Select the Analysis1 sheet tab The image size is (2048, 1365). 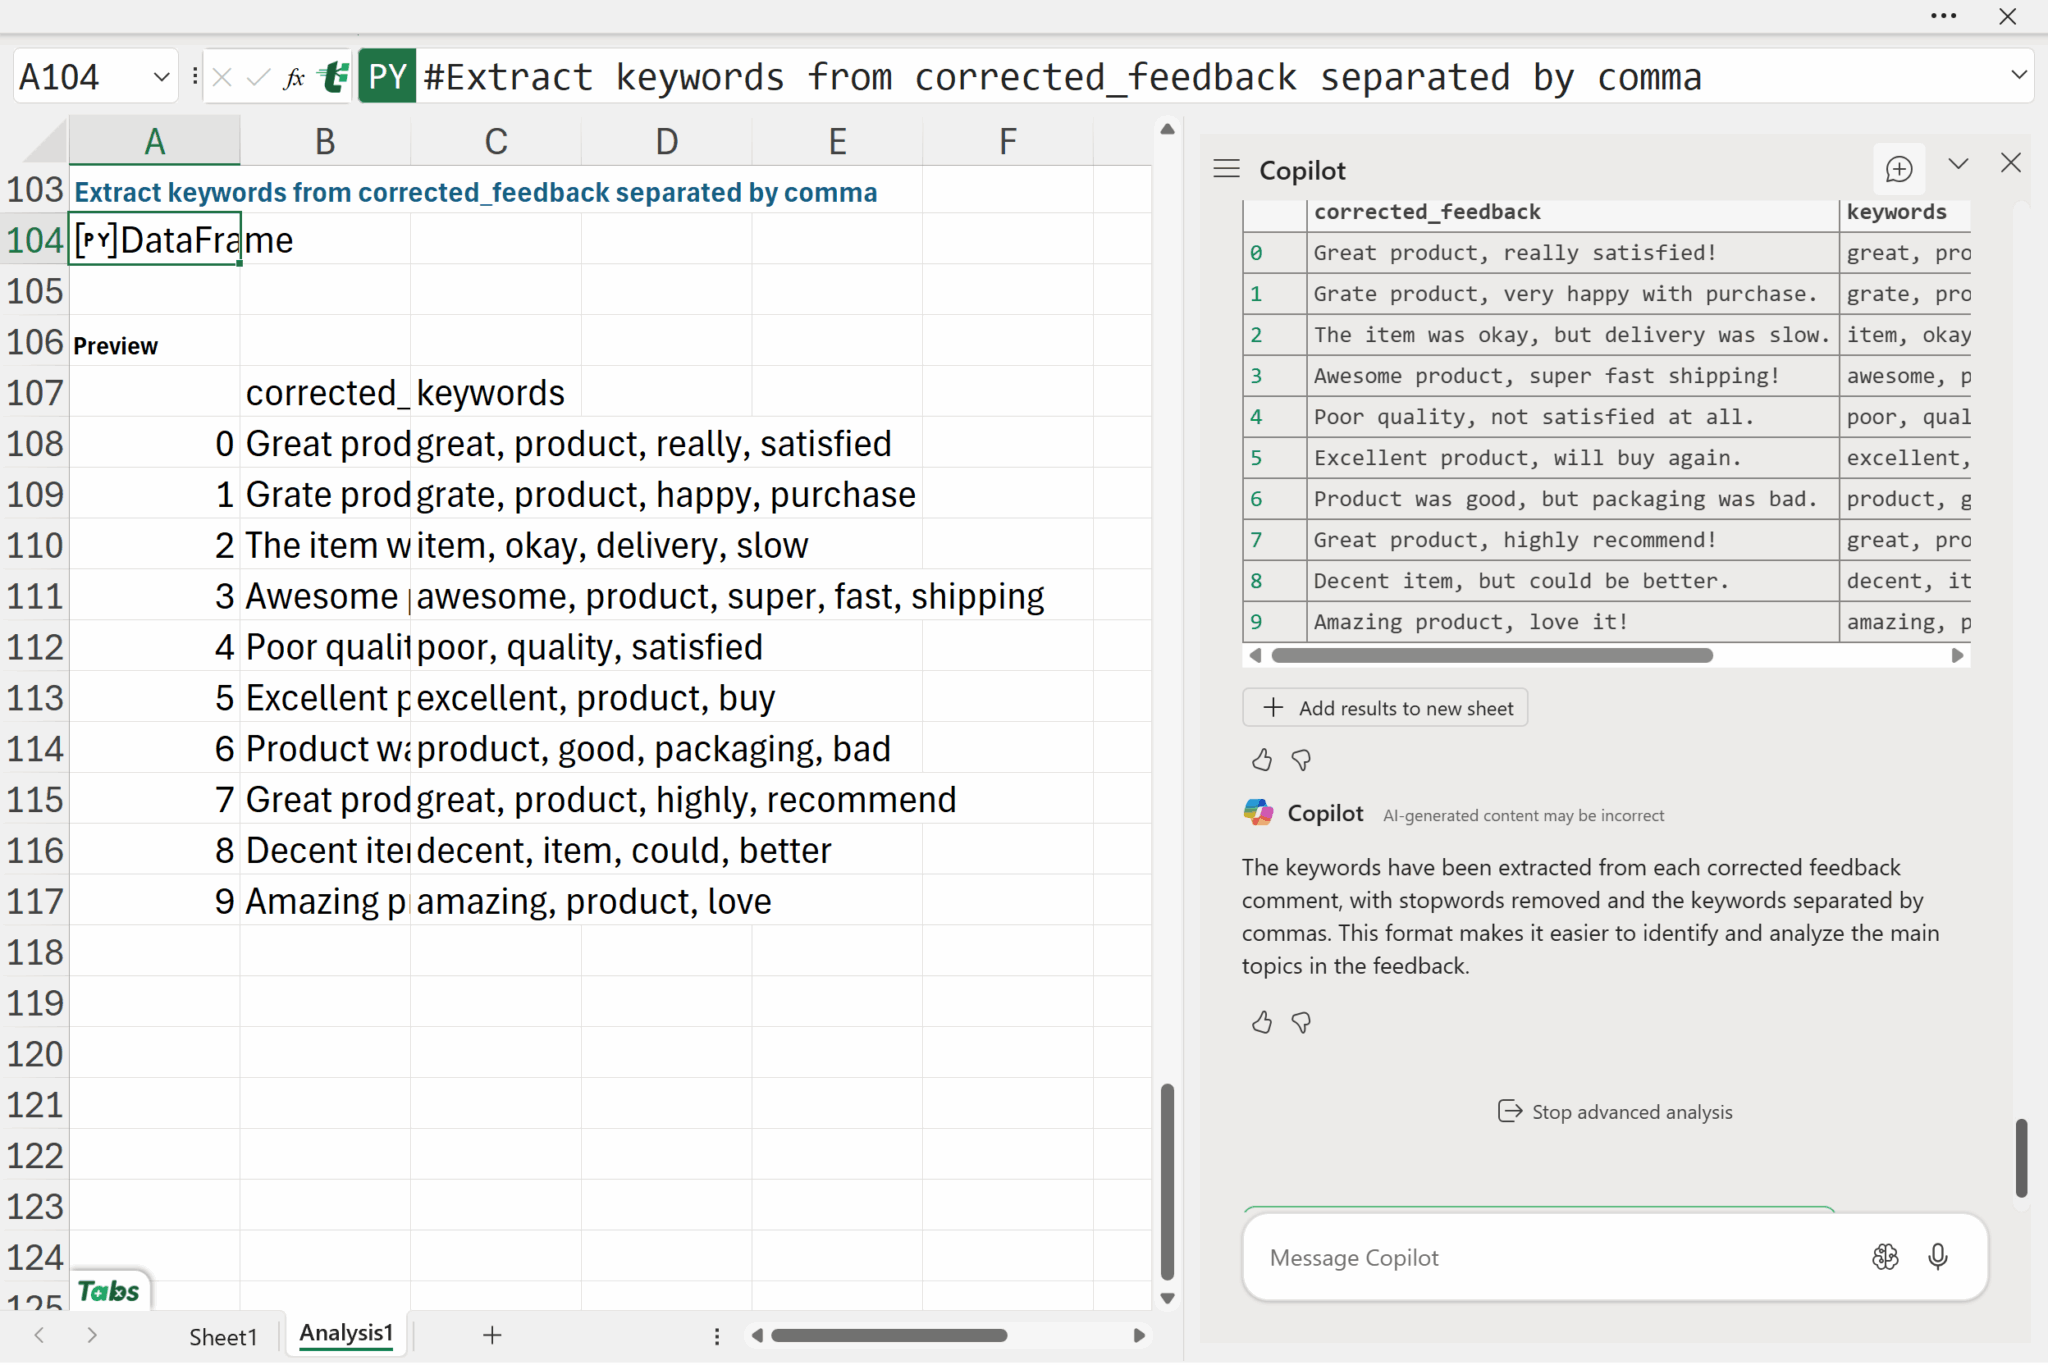pyautogui.click(x=346, y=1333)
